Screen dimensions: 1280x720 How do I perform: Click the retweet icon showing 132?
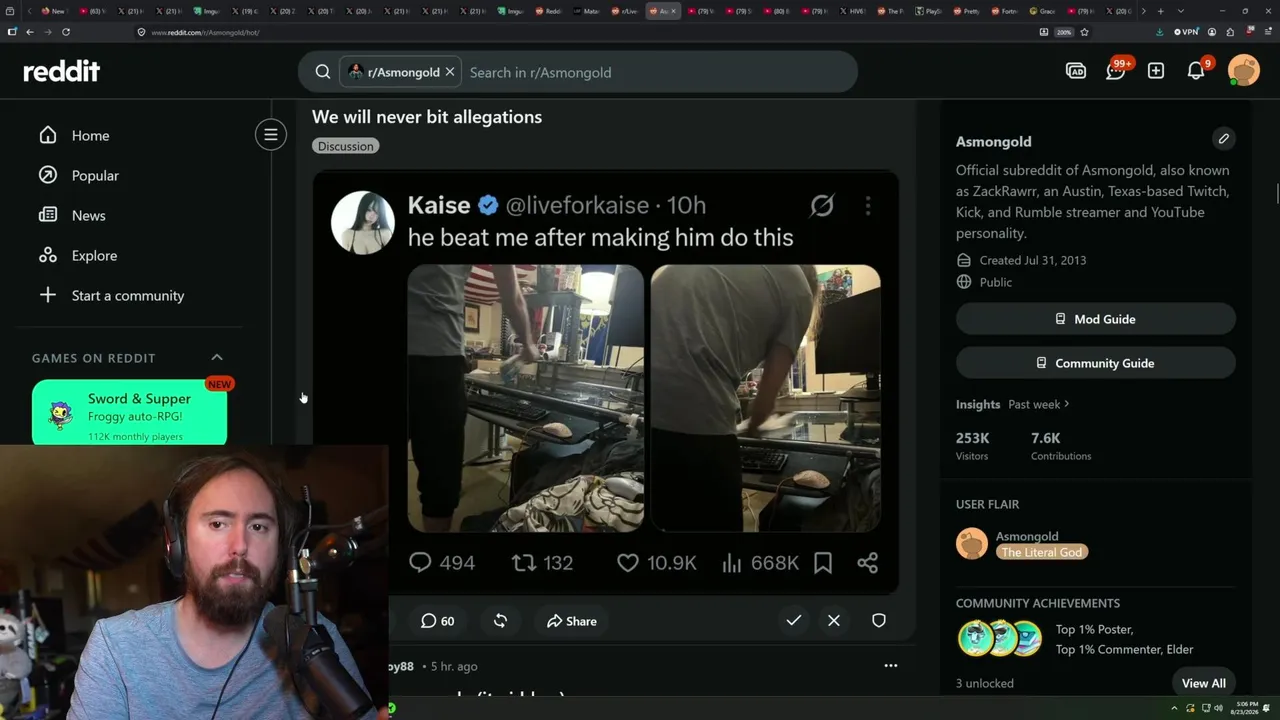524,563
